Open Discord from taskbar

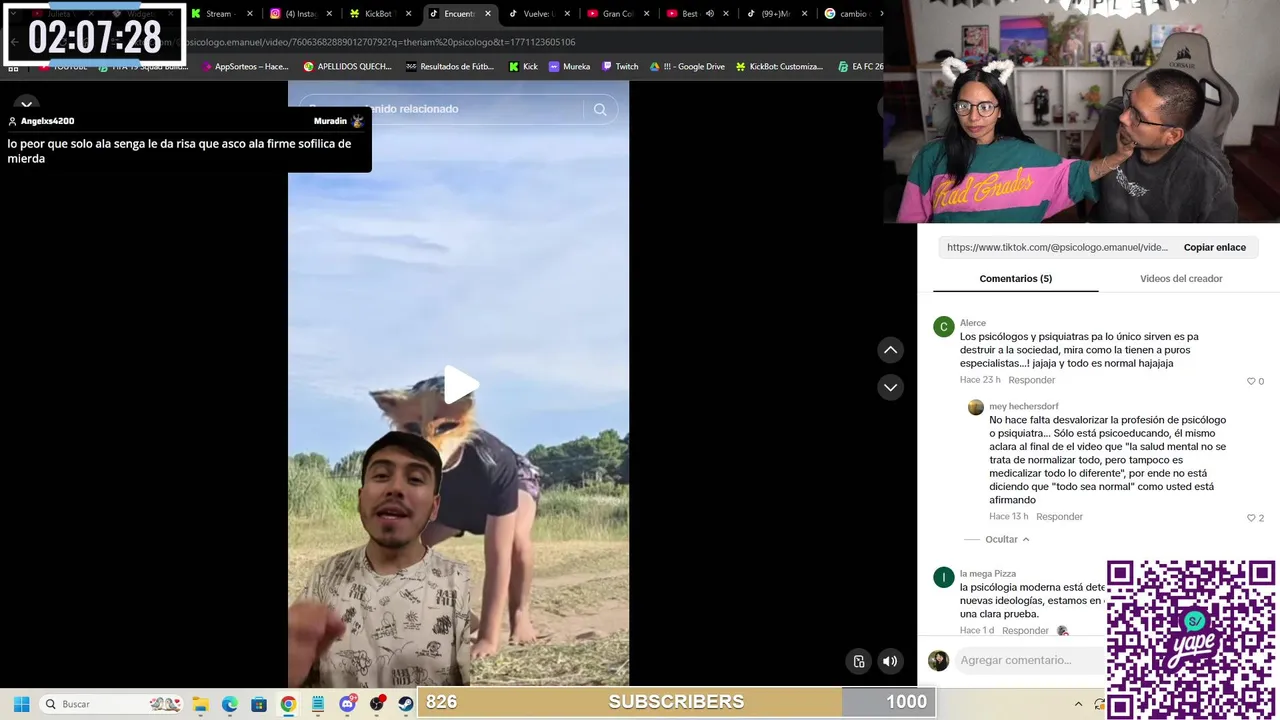click(x=348, y=704)
